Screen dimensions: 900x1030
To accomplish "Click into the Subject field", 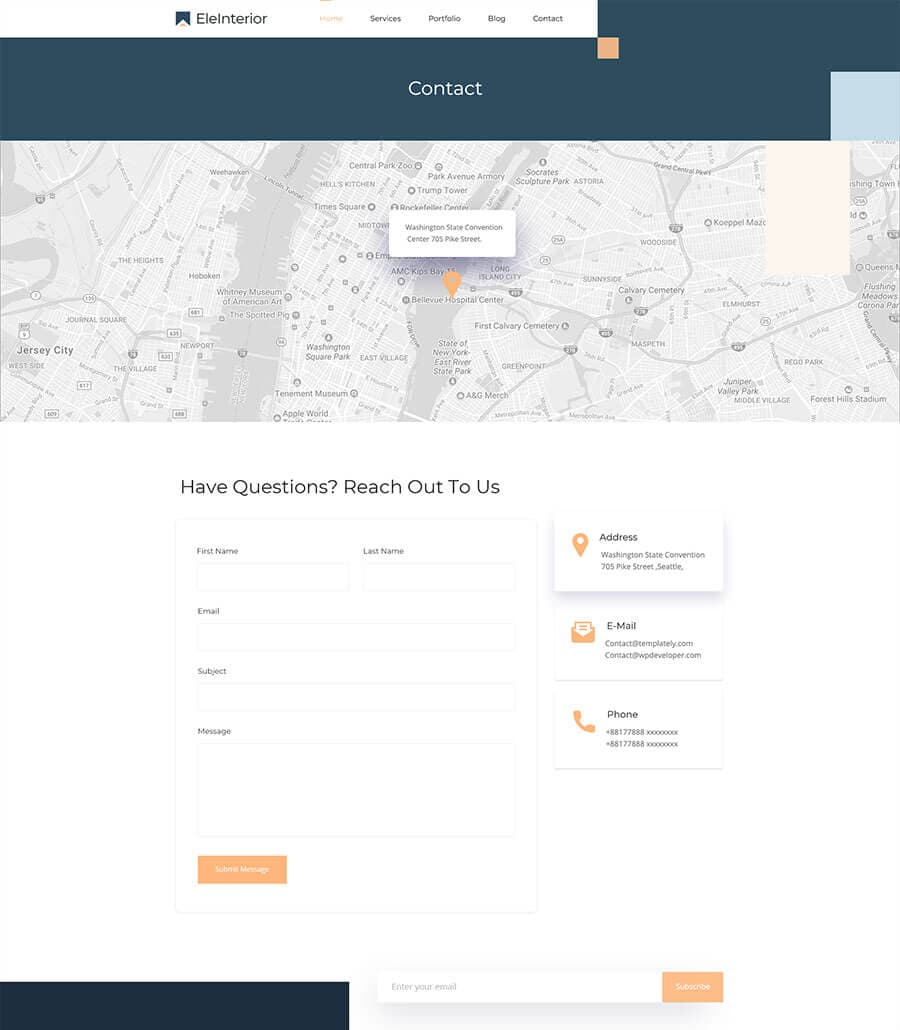I will coord(356,696).
